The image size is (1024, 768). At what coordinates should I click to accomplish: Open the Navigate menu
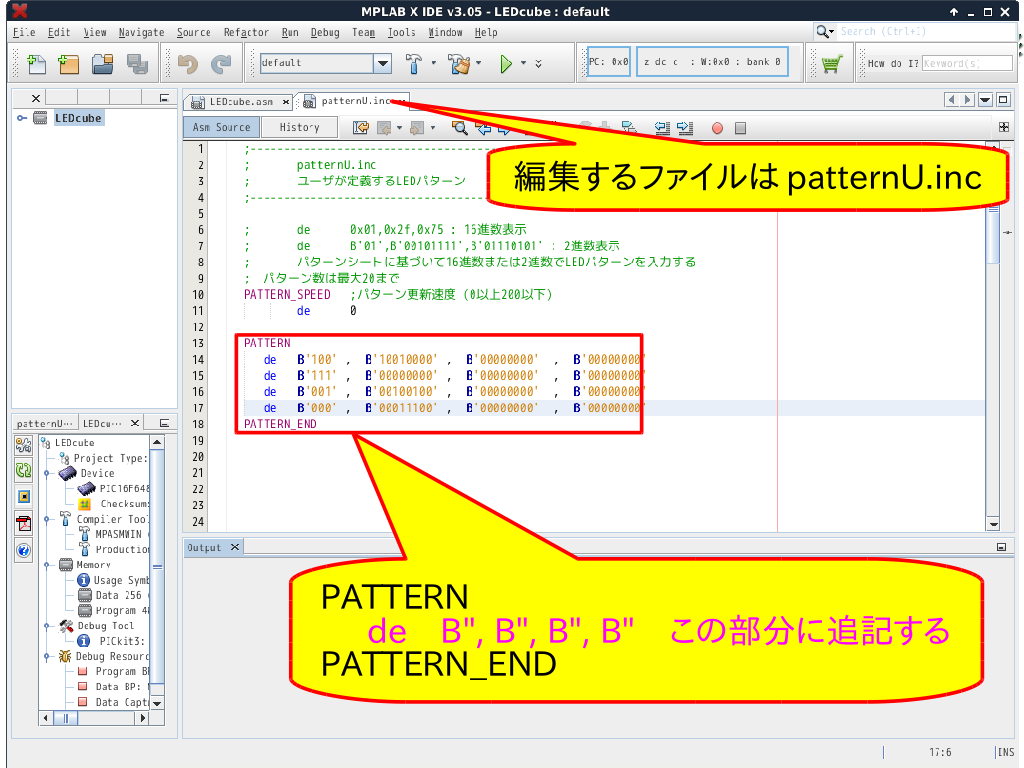(141, 32)
